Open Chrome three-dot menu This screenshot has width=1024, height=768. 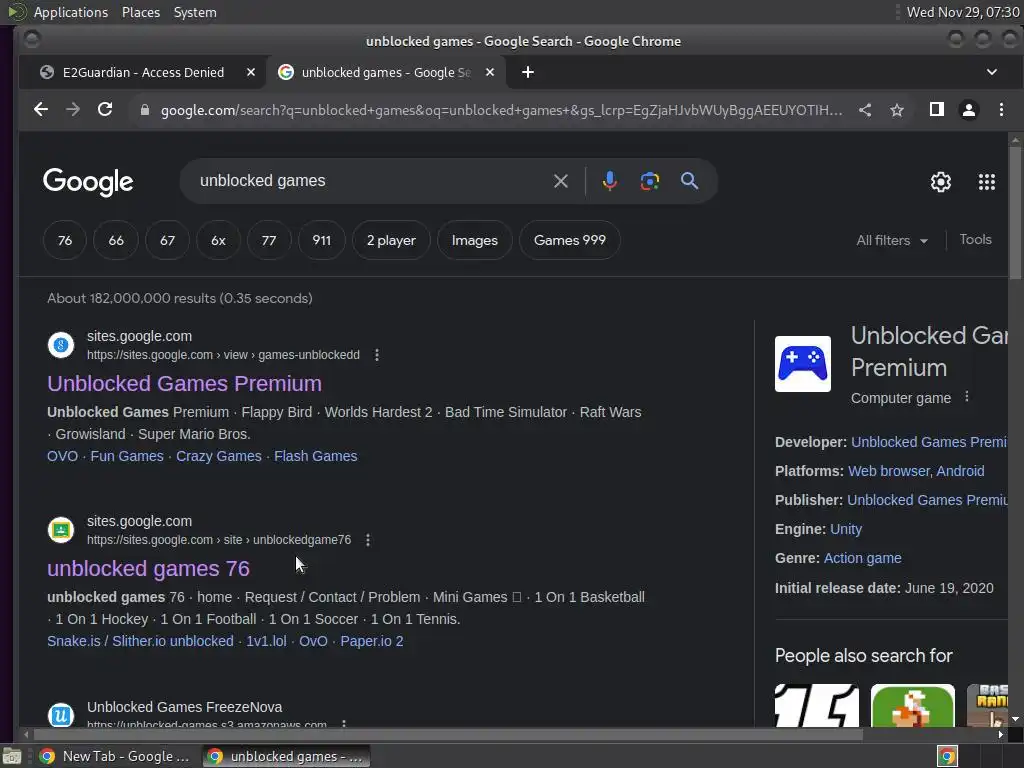click(1001, 110)
